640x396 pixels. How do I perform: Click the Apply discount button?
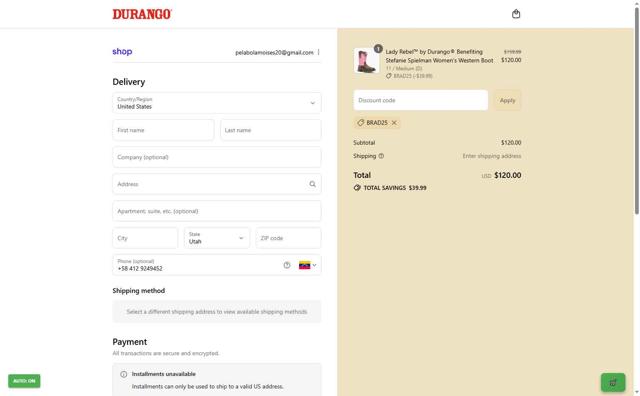(507, 100)
